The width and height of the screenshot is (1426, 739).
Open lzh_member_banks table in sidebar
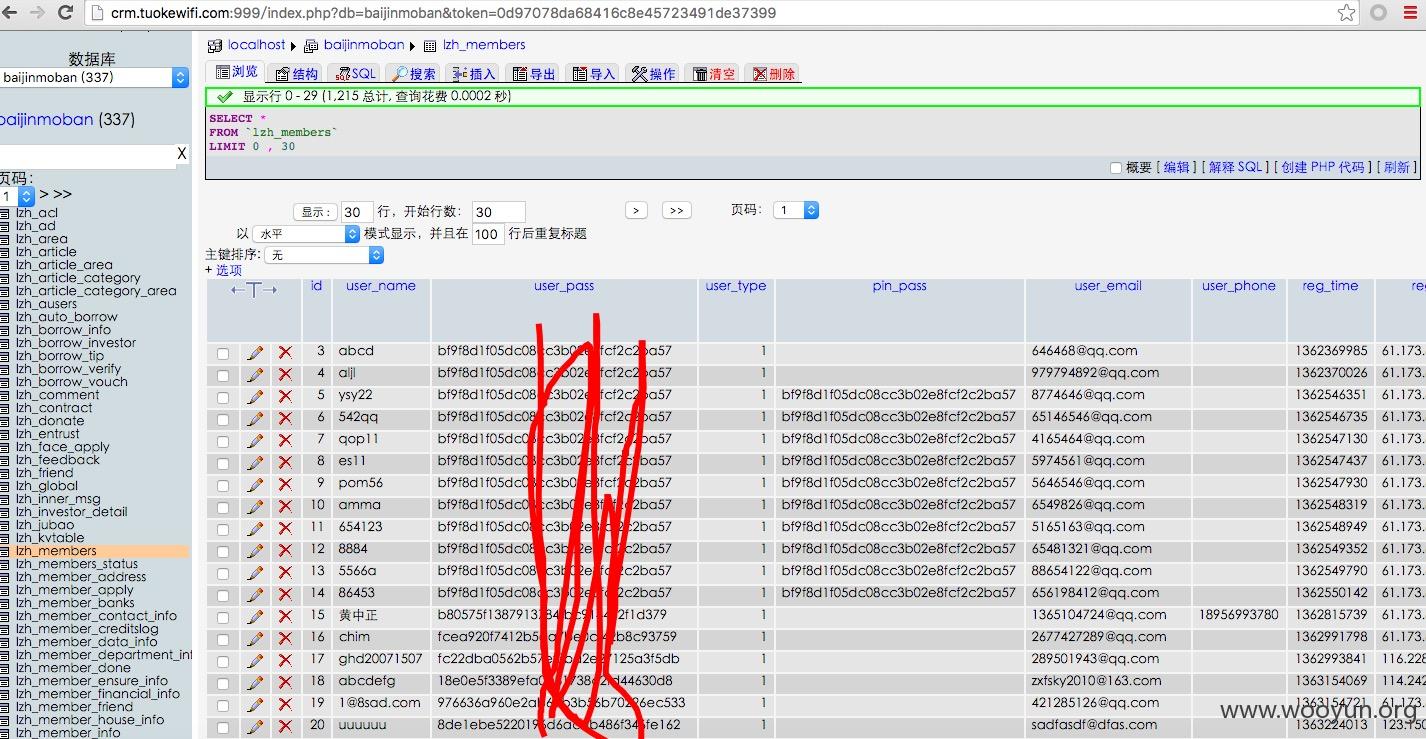75,603
